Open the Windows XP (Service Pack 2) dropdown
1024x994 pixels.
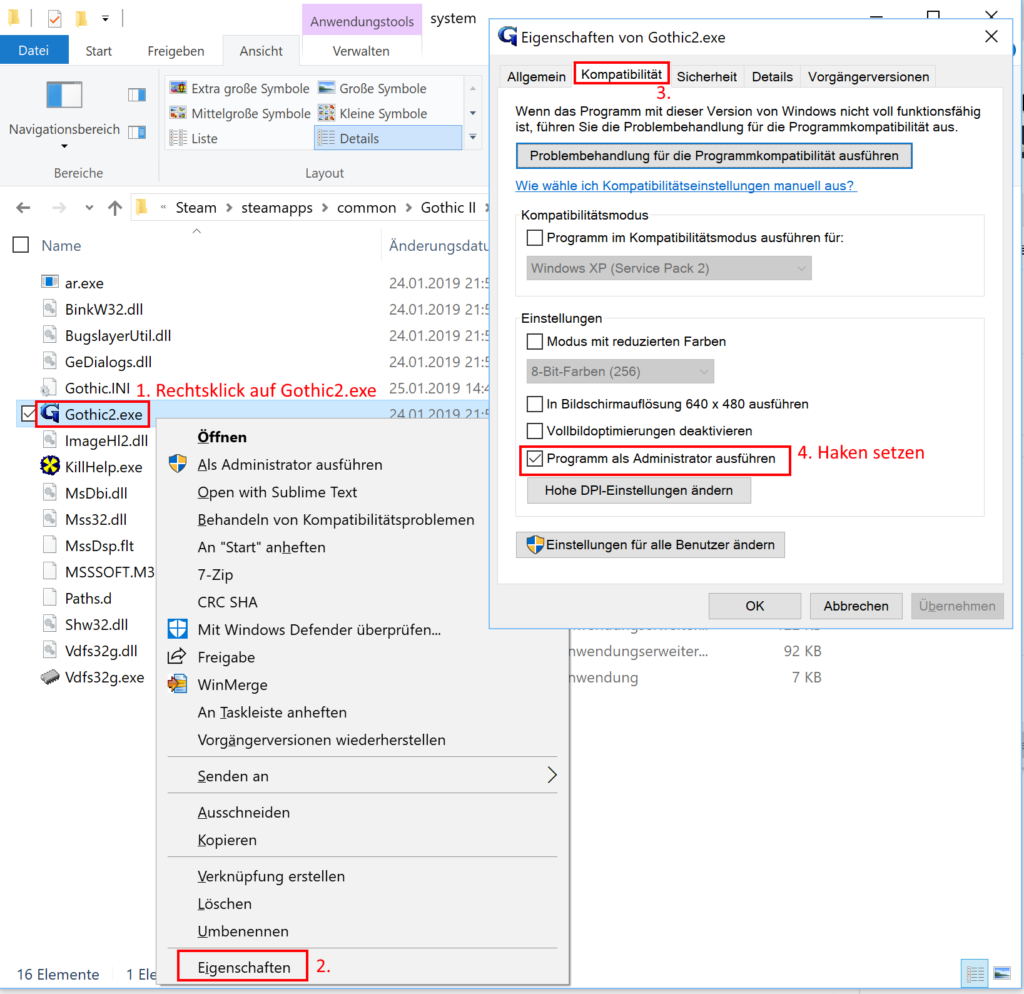[668, 268]
